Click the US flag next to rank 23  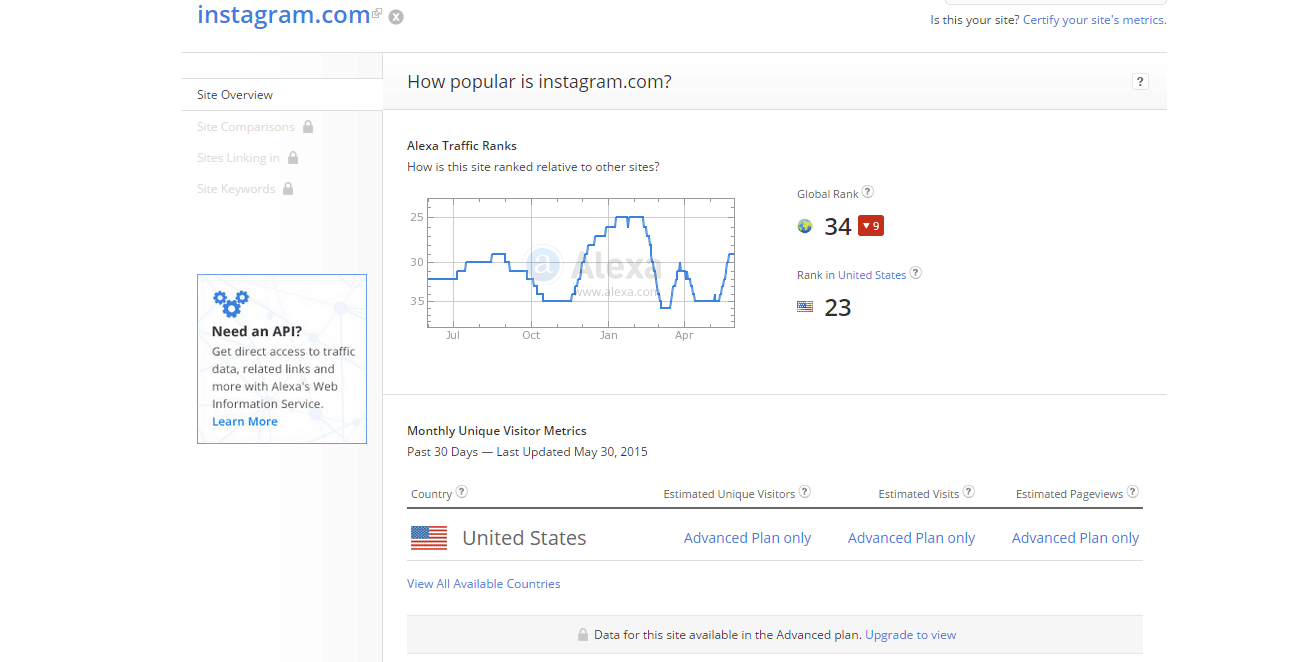pyautogui.click(x=805, y=307)
